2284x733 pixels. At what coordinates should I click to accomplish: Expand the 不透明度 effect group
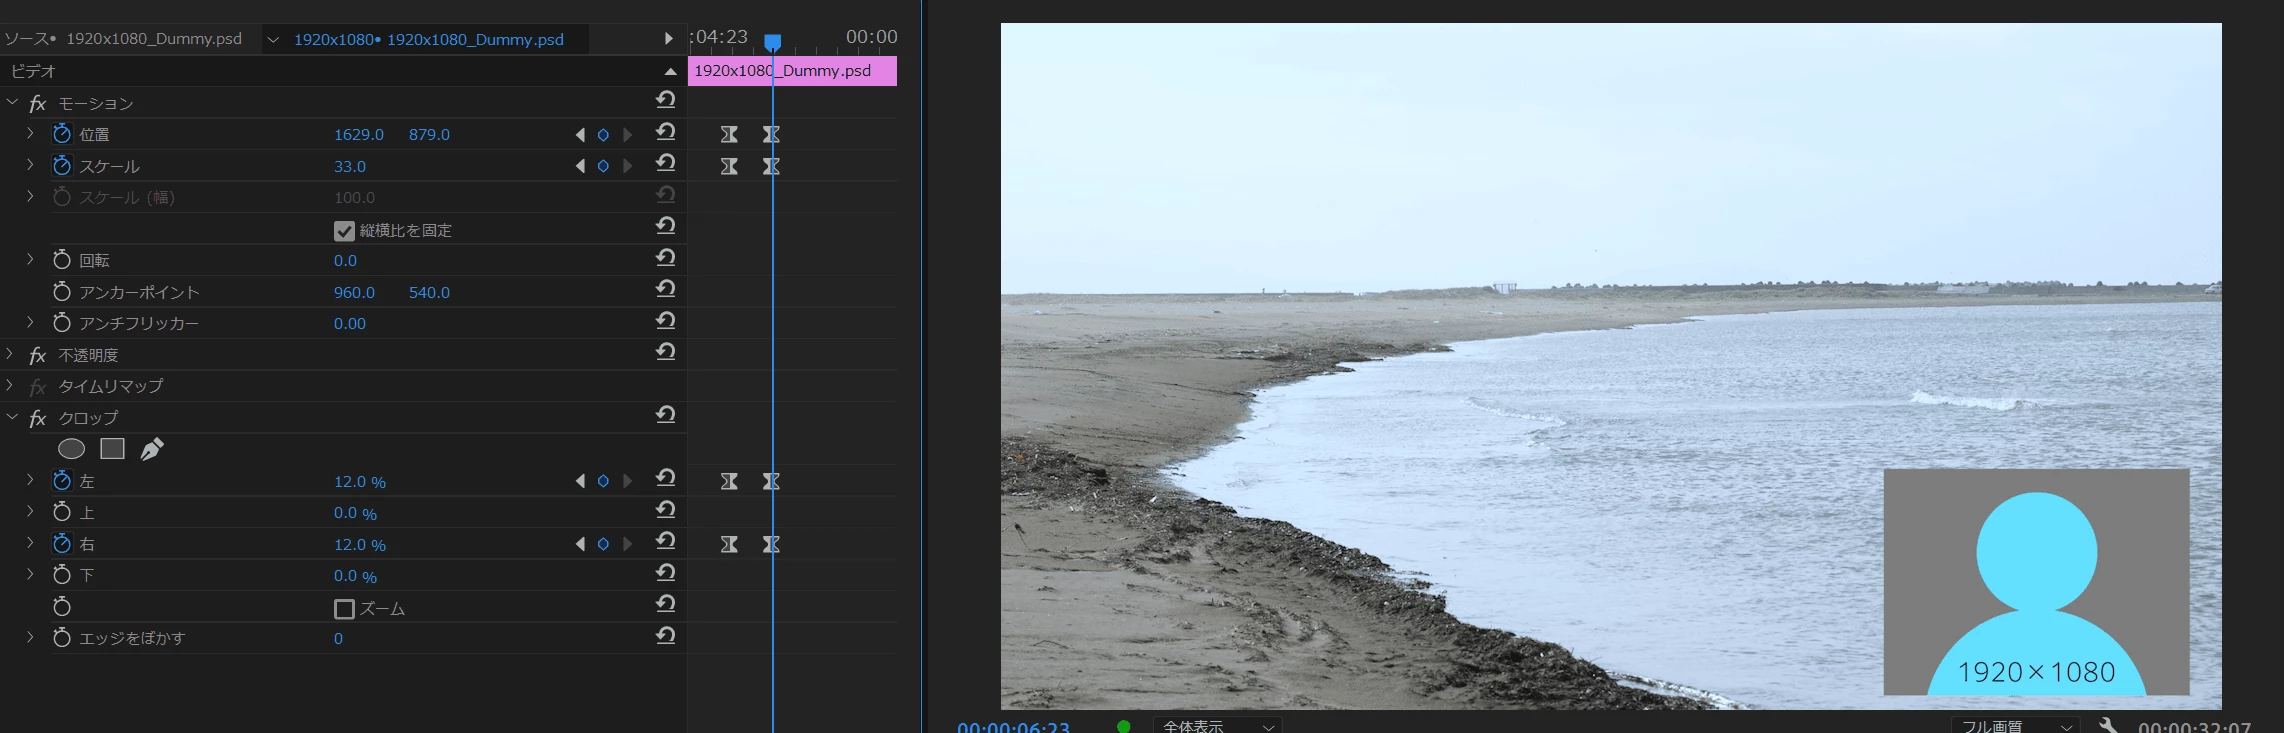[10, 354]
